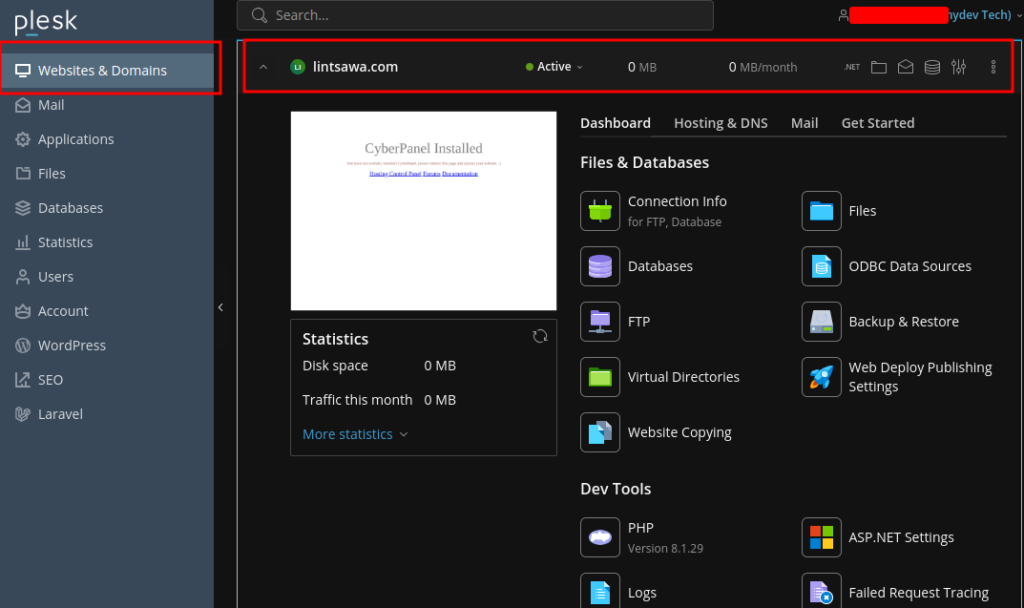Image resolution: width=1024 pixels, height=608 pixels.
Task: Click the envelope icon in the domain row
Action: pyautogui.click(x=906, y=67)
